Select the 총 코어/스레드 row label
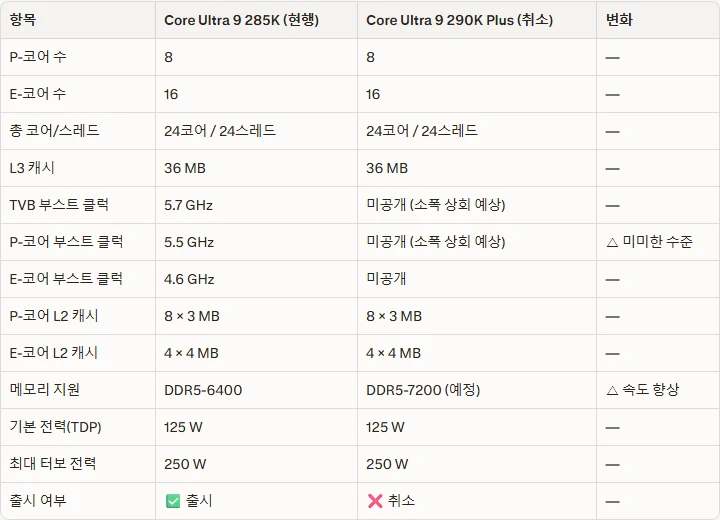This screenshot has width=720, height=520. (54, 131)
